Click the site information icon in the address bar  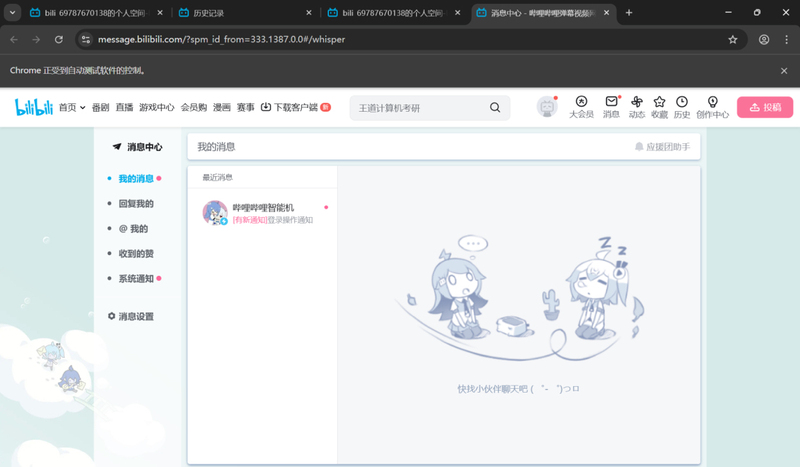[86, 39]
